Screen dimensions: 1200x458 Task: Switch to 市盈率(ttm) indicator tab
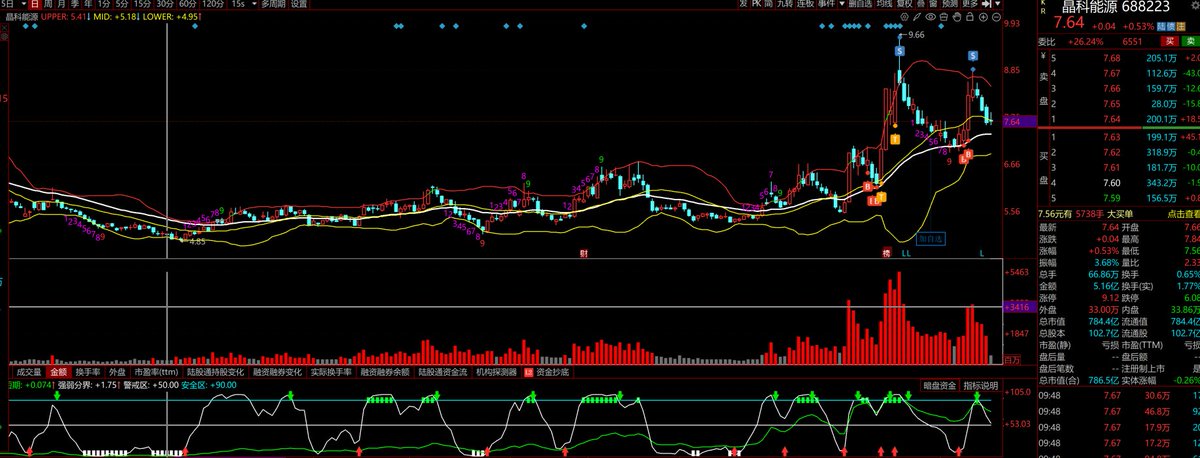156,371
